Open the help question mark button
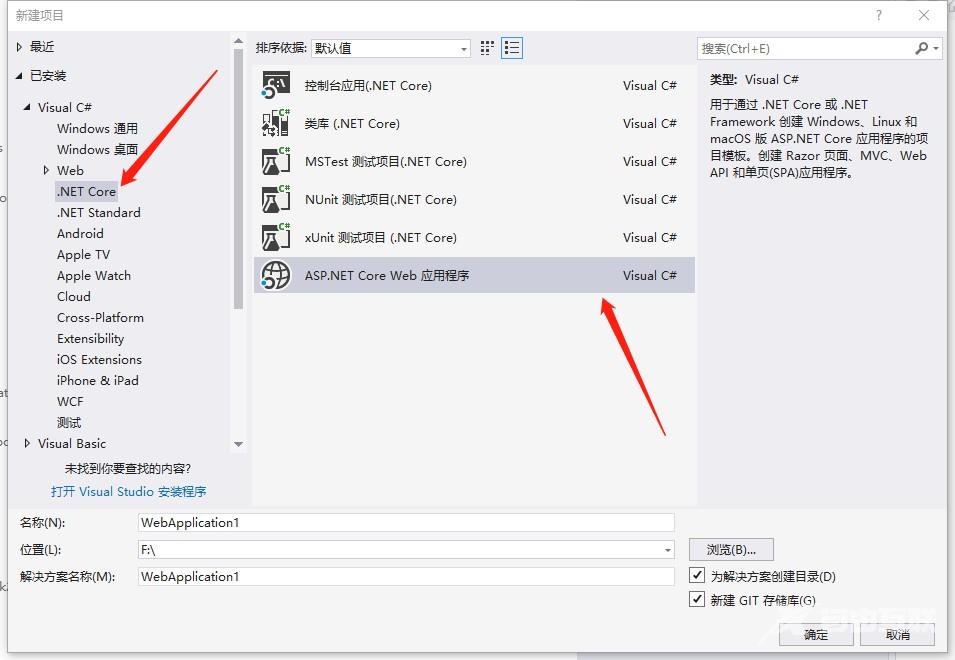Image resolution: width=955 pixels, height=660 pixels. pos(878,15)
